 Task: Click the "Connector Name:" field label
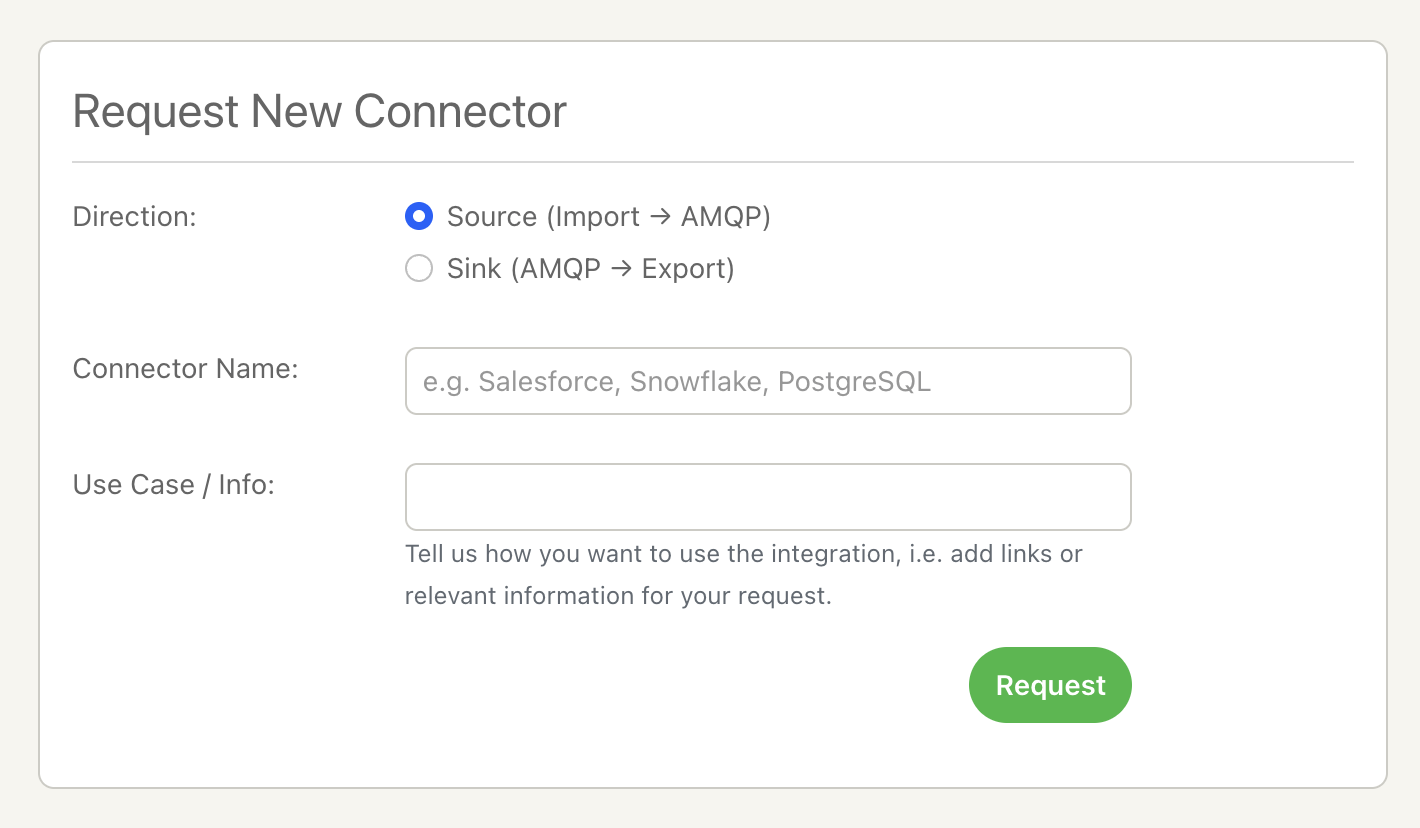186,369
